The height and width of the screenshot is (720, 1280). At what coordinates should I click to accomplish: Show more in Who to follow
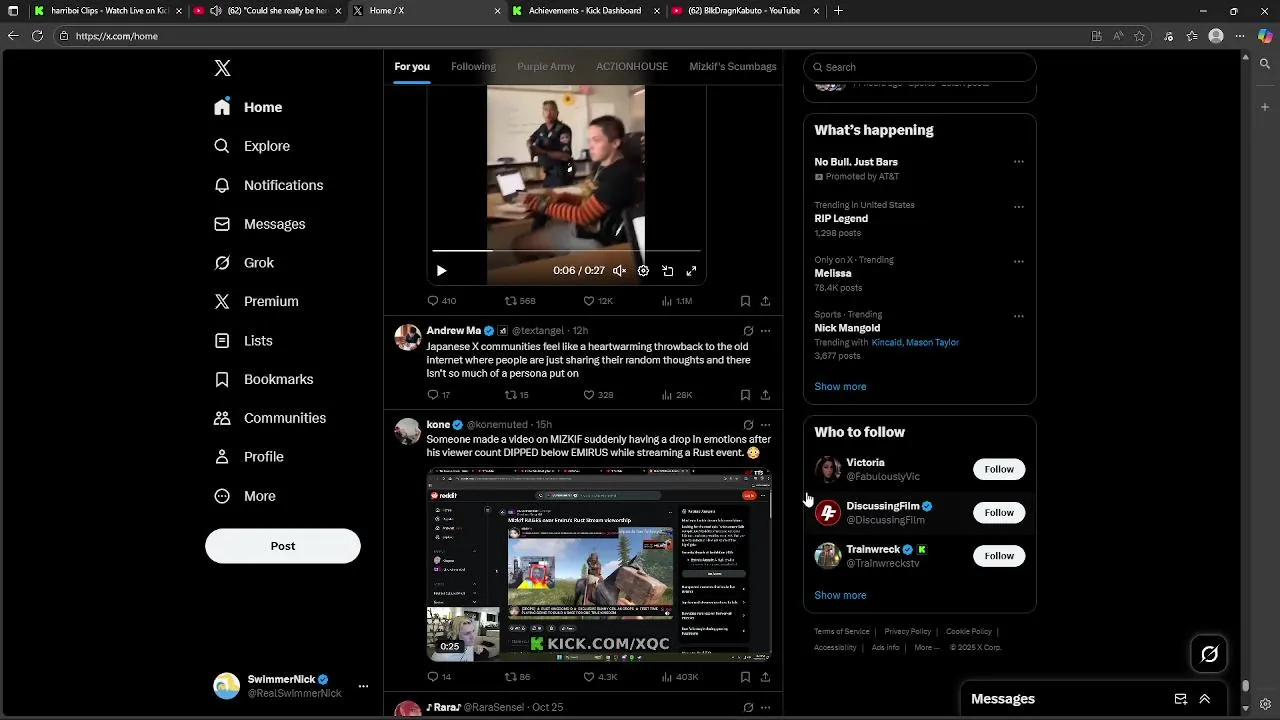840,595
